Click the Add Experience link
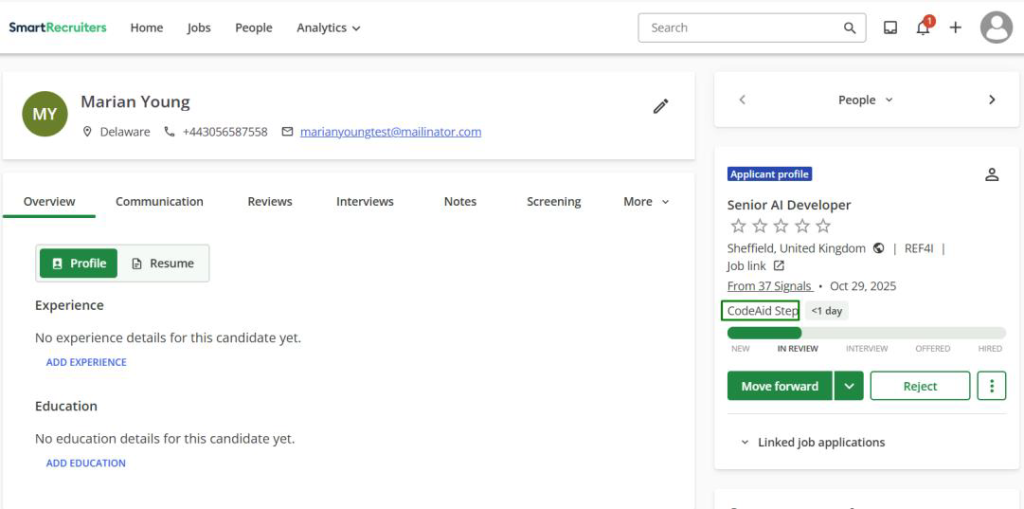 [x=86, y=362]
